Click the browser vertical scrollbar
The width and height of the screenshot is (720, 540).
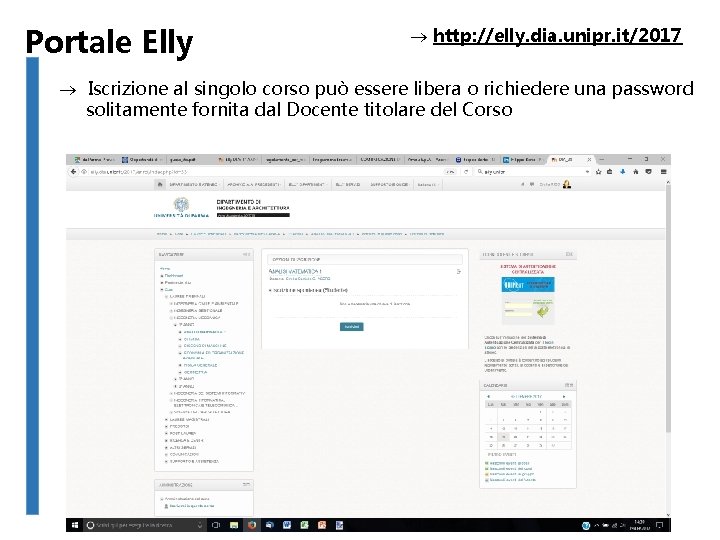pos(668,308)
